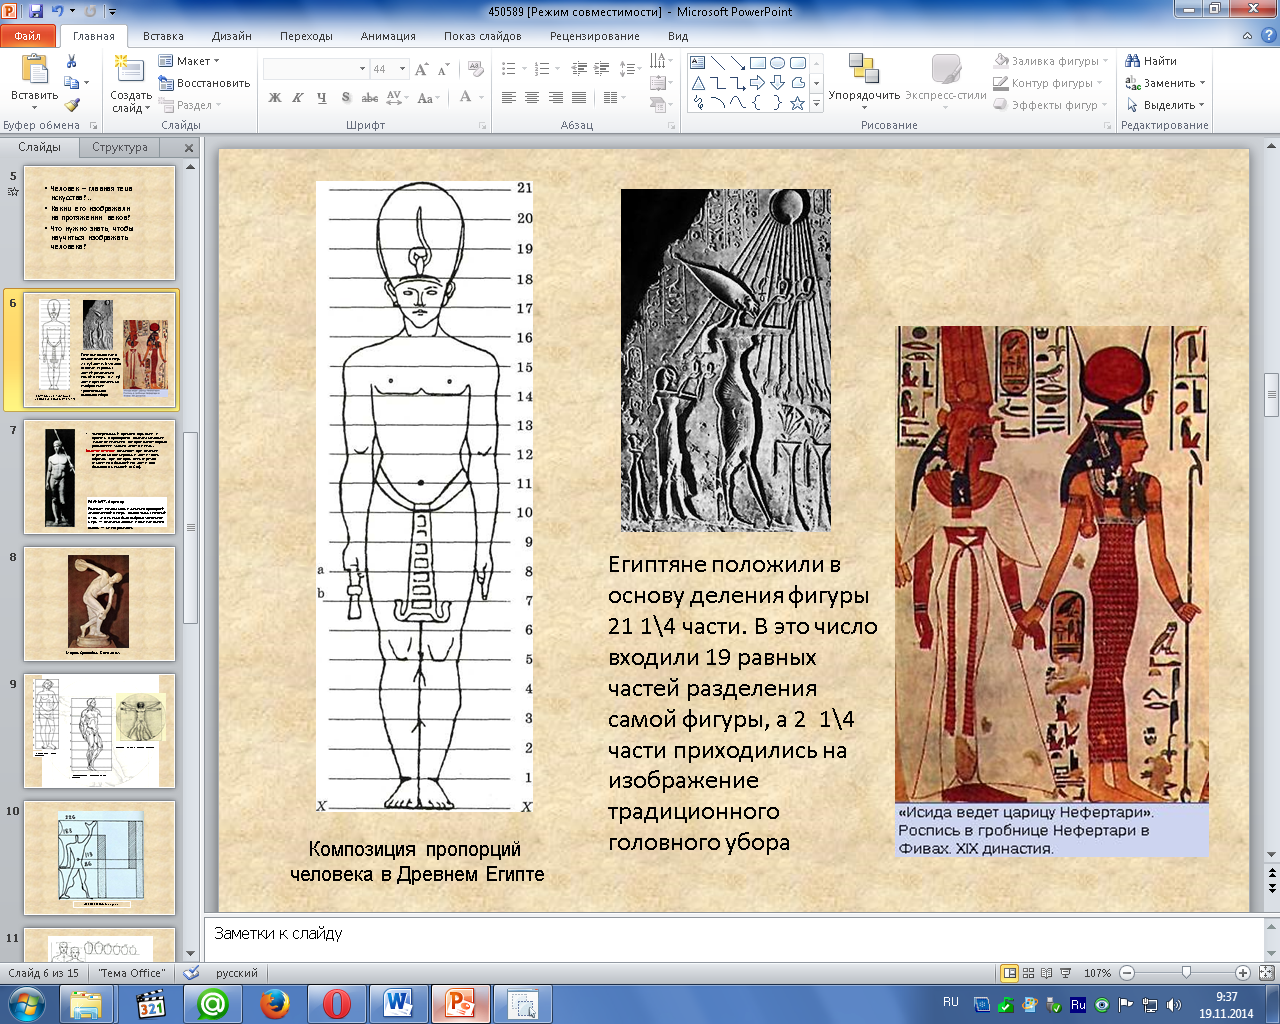
Task: Select the oval shape in gallery
Action: (x=777, y=63)
